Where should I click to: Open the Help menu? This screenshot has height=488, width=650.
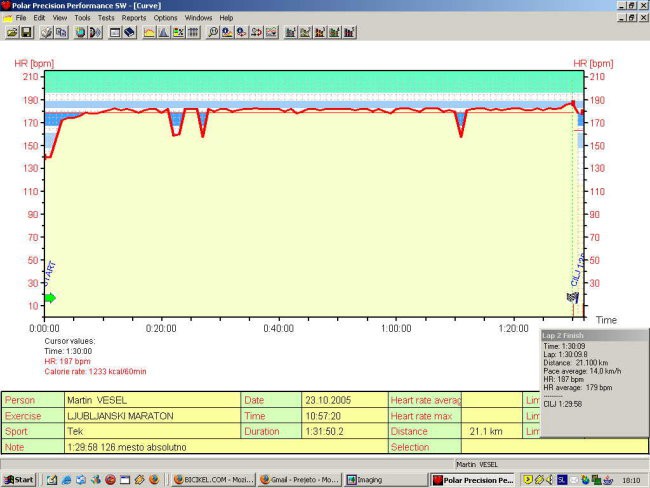coord(226,18)
